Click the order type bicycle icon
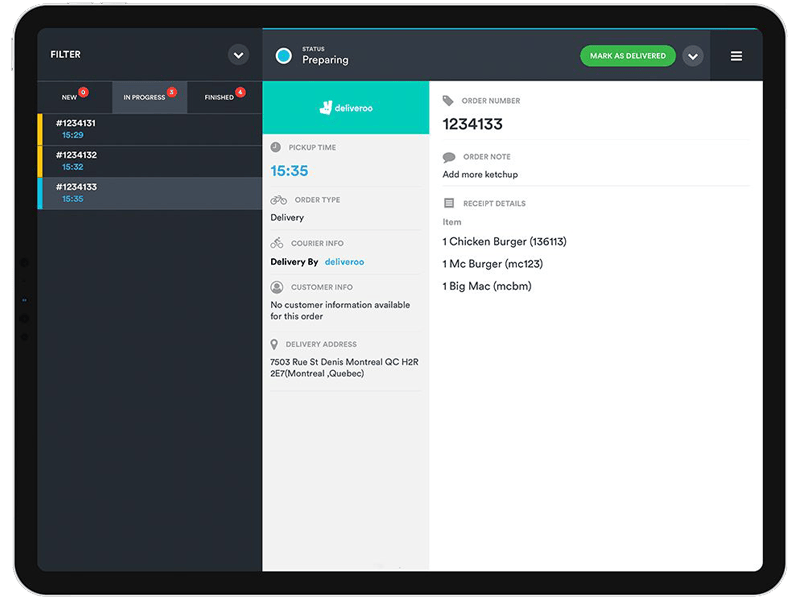The image size is (800, 600). [x=279, y=200]
